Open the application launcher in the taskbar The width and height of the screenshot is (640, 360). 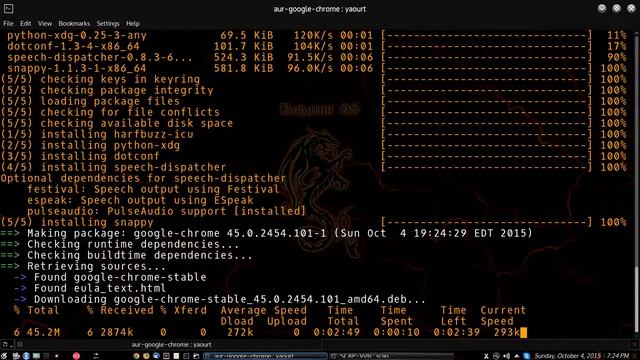click(4, 356)
